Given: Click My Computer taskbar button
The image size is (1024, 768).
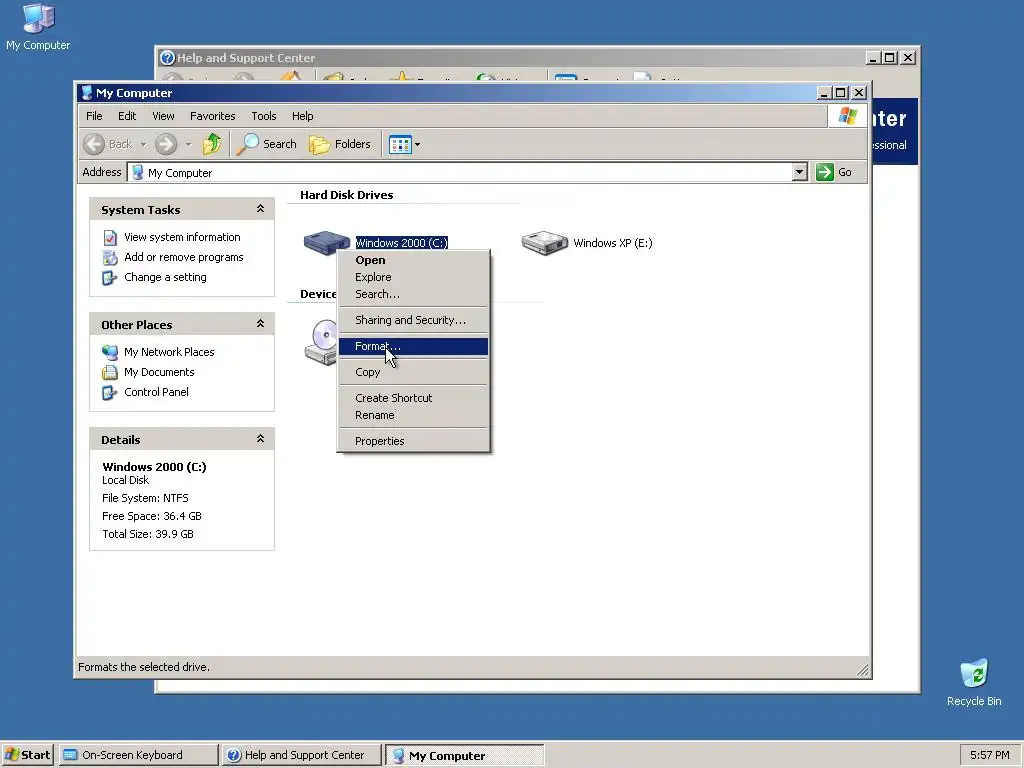Looking at the screenshot, I should (x=464, y=756).
